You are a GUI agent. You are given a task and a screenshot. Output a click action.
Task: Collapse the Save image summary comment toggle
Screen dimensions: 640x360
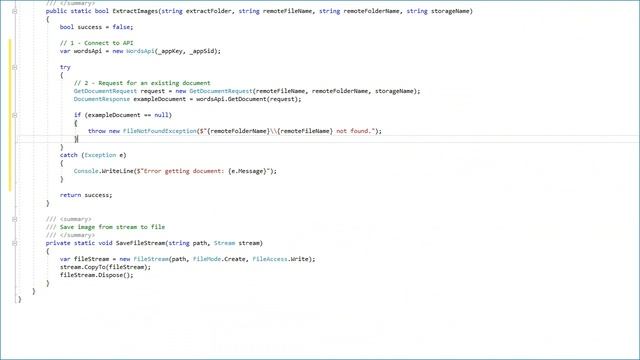[15, 220]
